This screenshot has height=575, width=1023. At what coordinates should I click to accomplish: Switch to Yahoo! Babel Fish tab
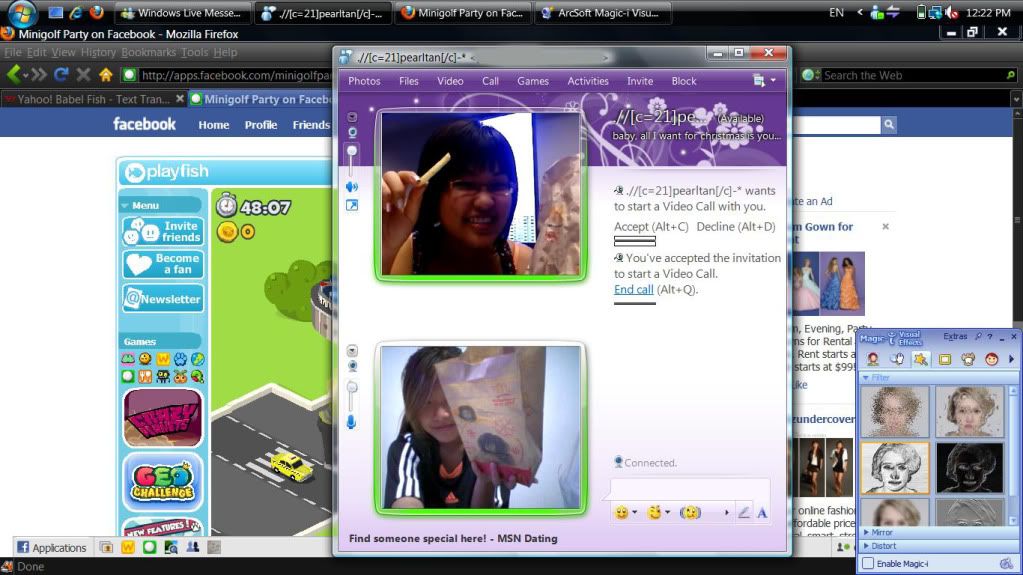tap(93, 99)
